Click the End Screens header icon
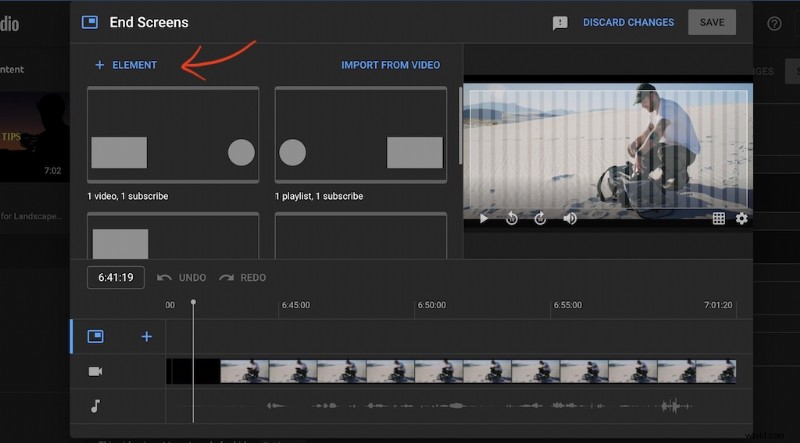 pos(90,22)
